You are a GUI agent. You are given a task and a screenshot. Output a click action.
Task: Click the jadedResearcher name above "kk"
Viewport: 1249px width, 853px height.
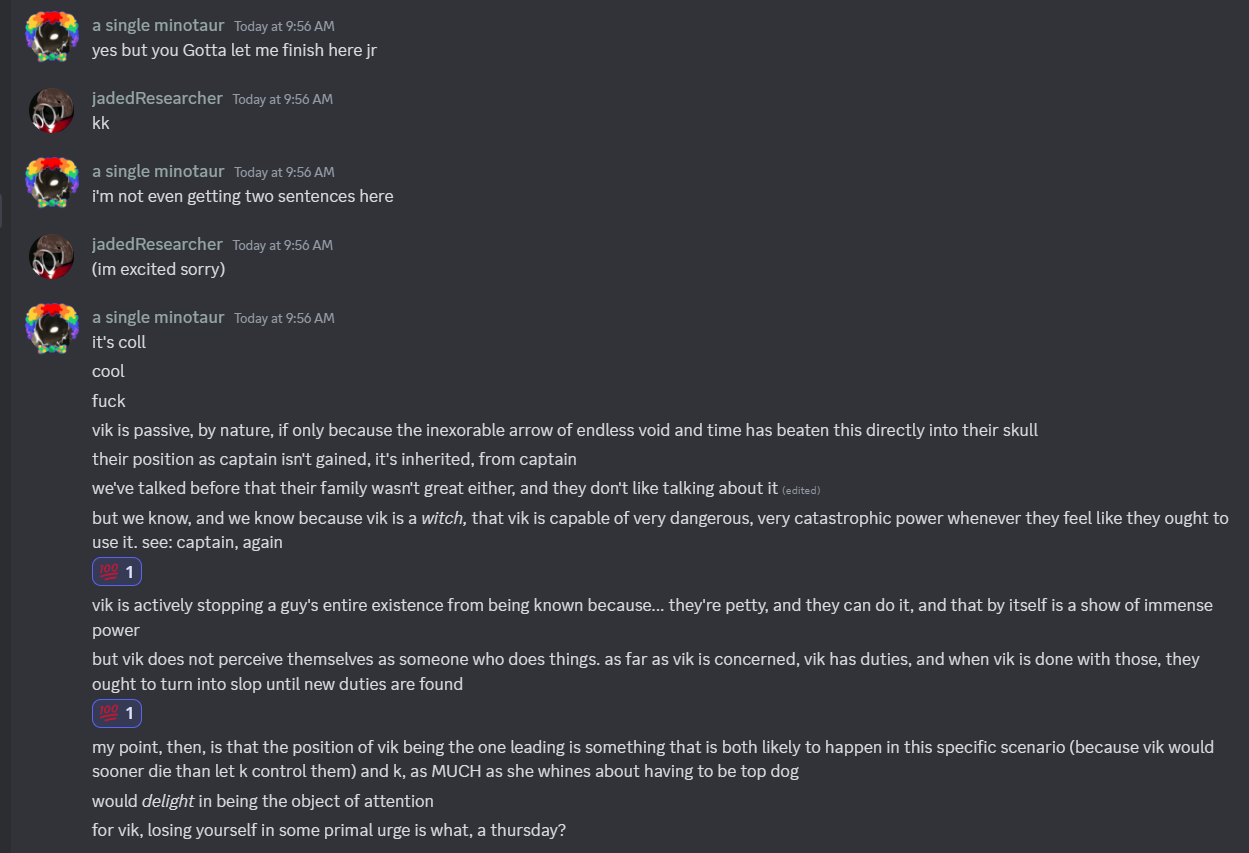tap(157, 98)
